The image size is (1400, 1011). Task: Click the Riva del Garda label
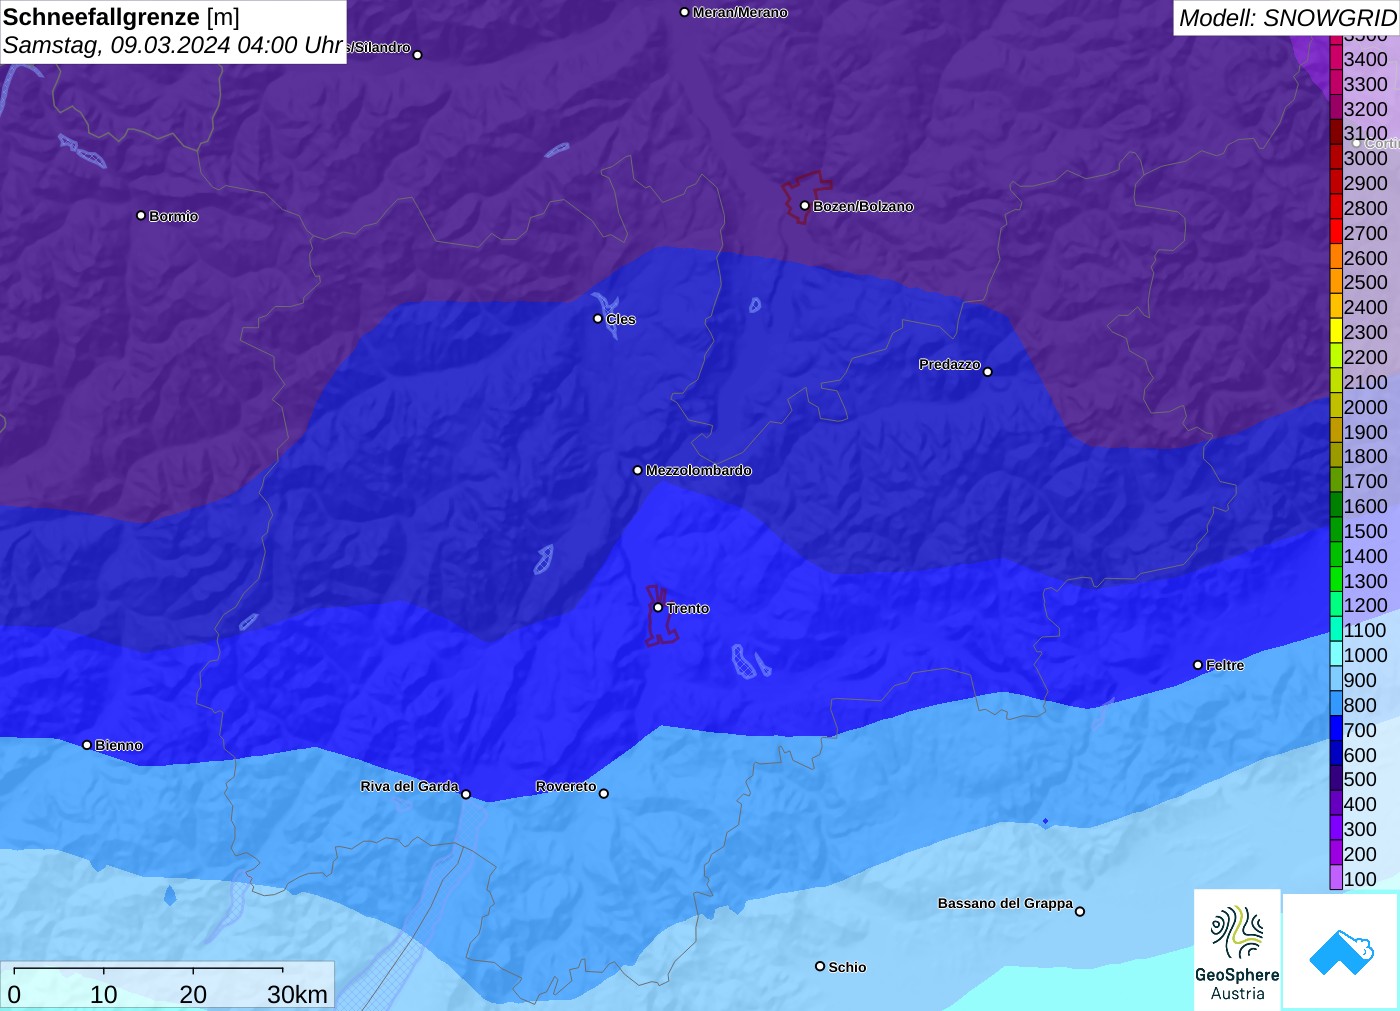(409, 786)
